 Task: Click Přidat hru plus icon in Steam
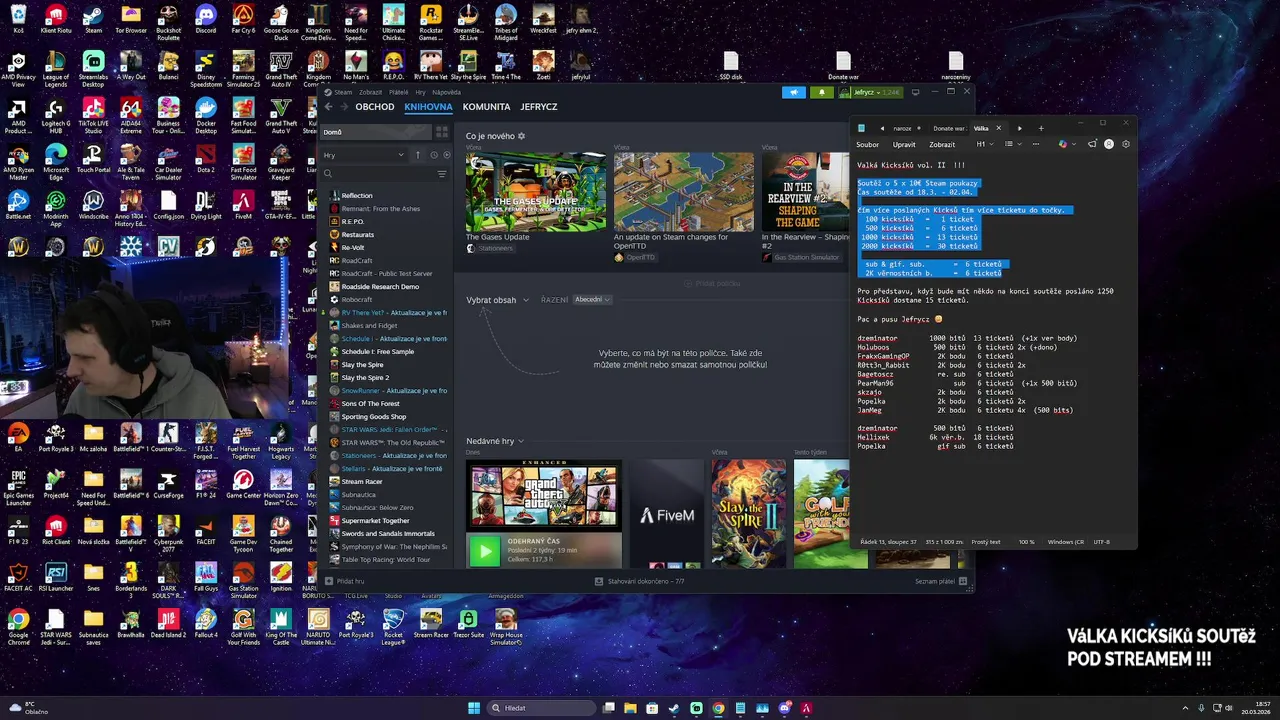(x=328, y=581)
